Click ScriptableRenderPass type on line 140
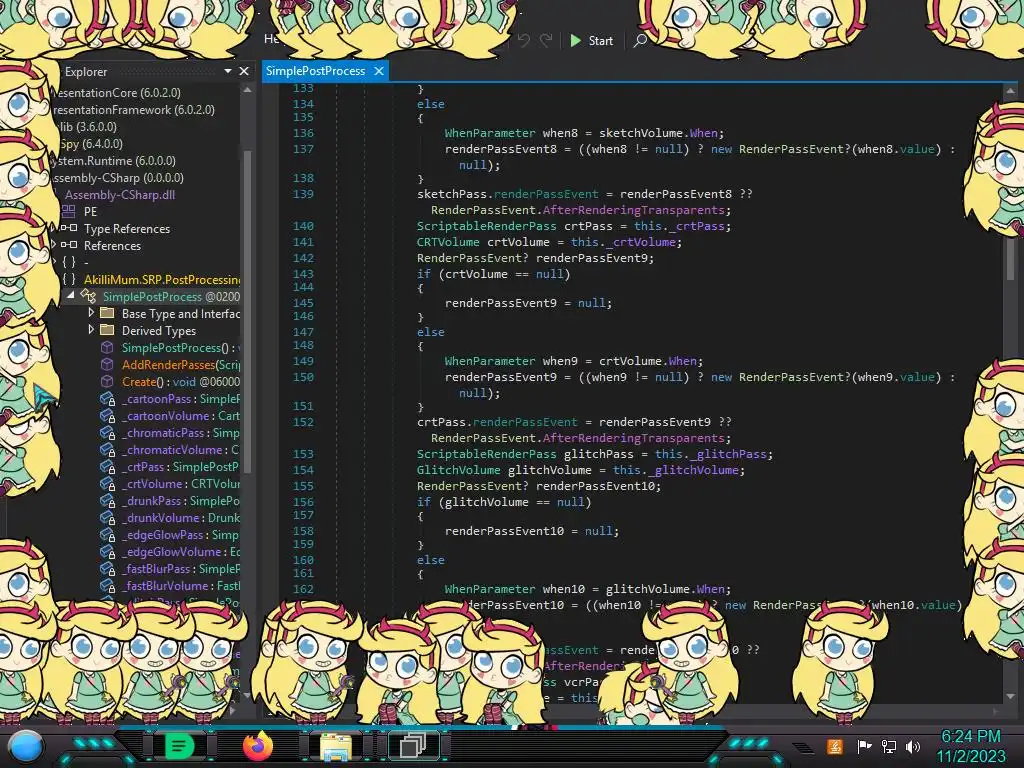 [x=487, y=226]
